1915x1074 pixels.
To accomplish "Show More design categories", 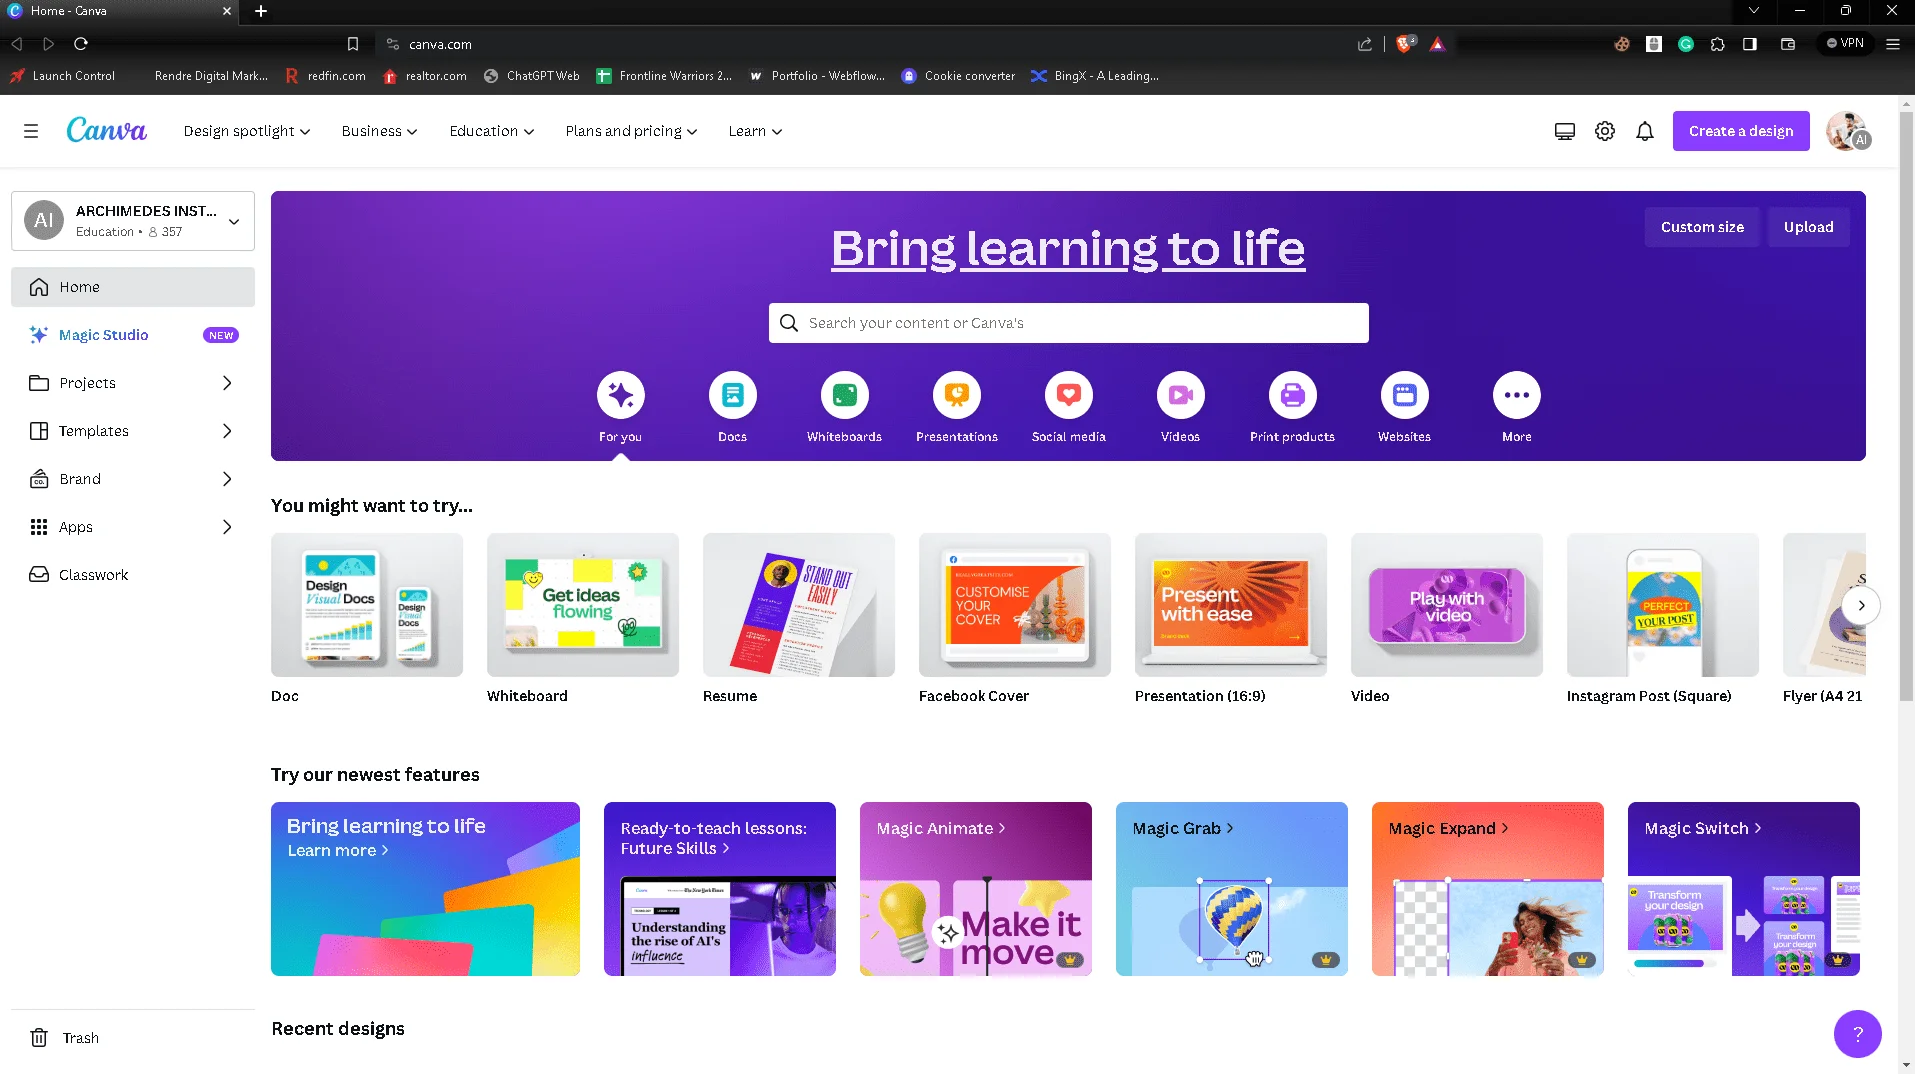I will tap(1517, 395).
